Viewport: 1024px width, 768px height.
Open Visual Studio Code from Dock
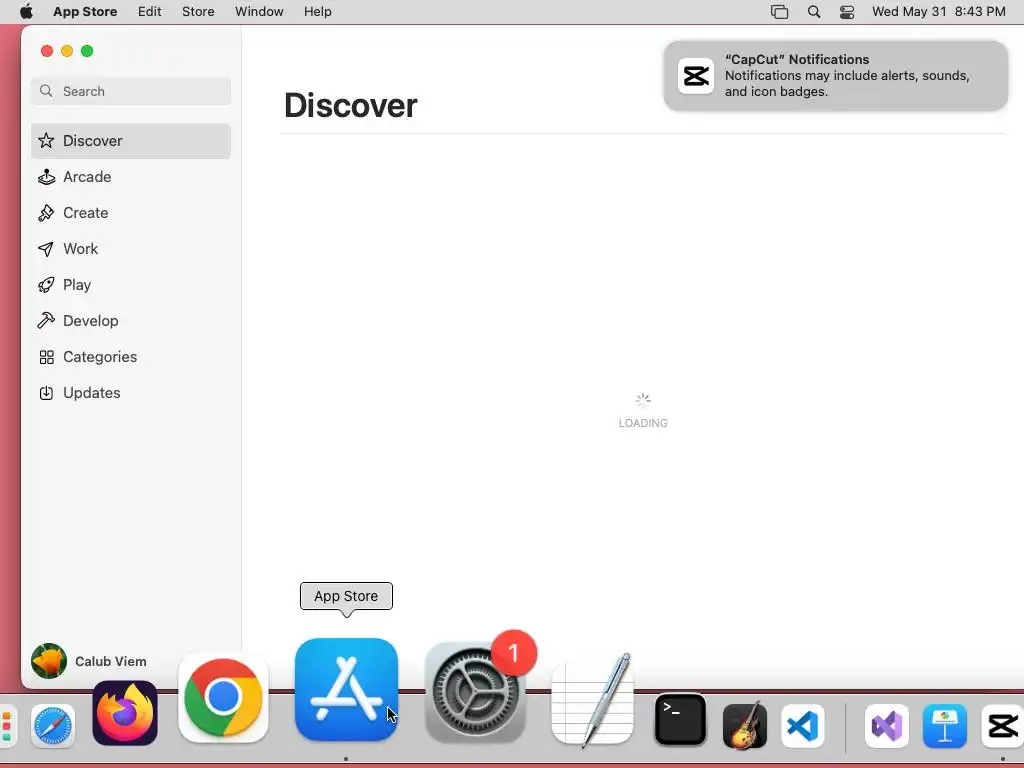(x=803, y=726)
